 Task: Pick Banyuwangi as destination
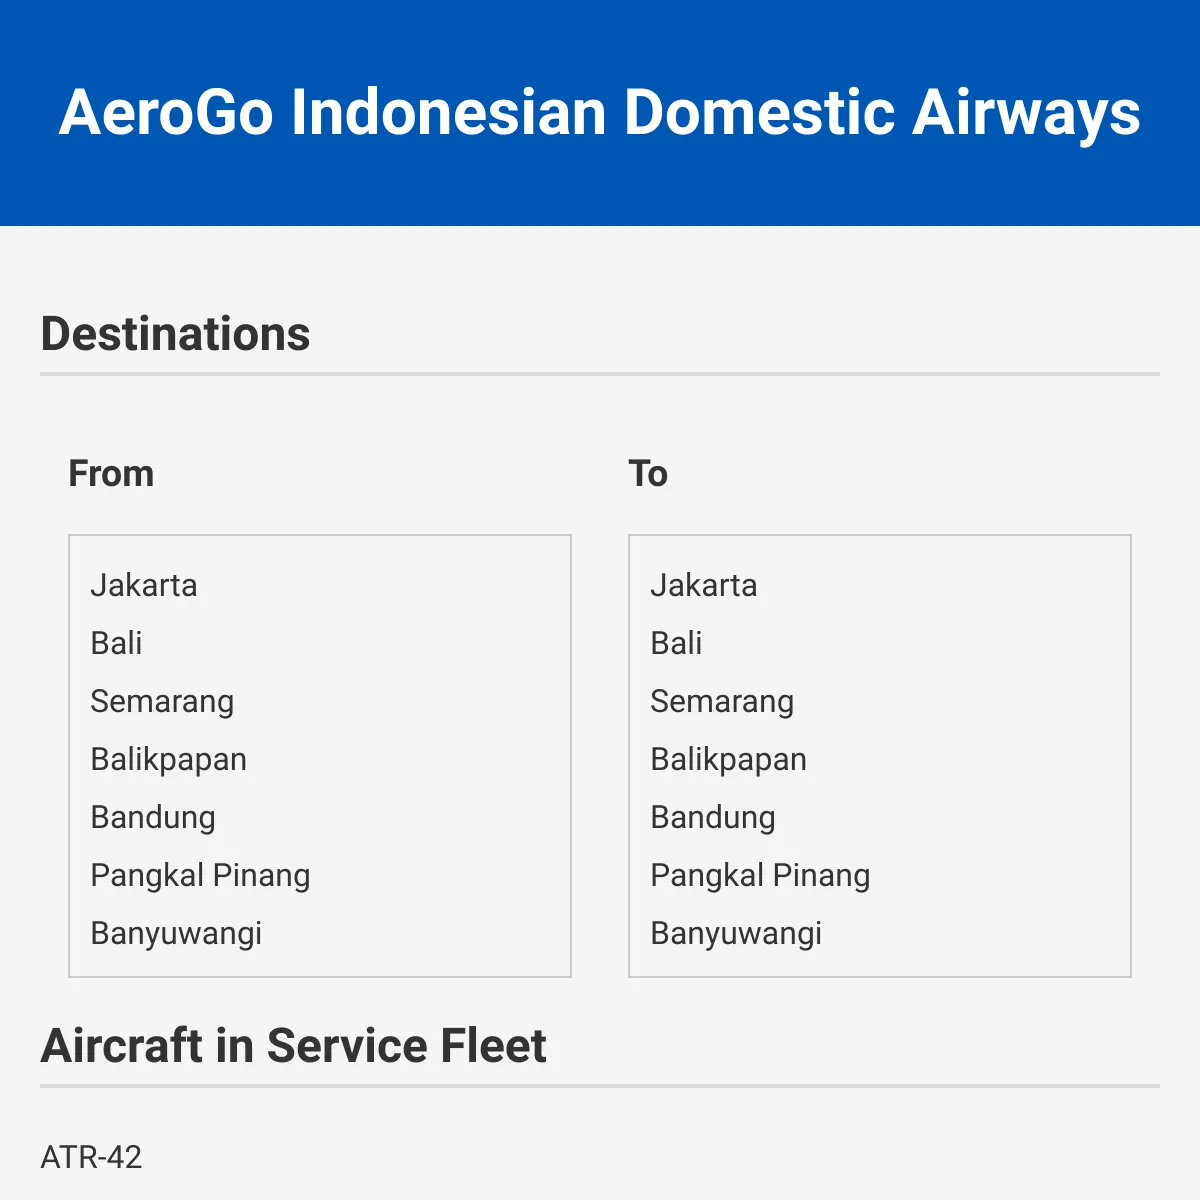pyautogui.click(x=880, y=933)
